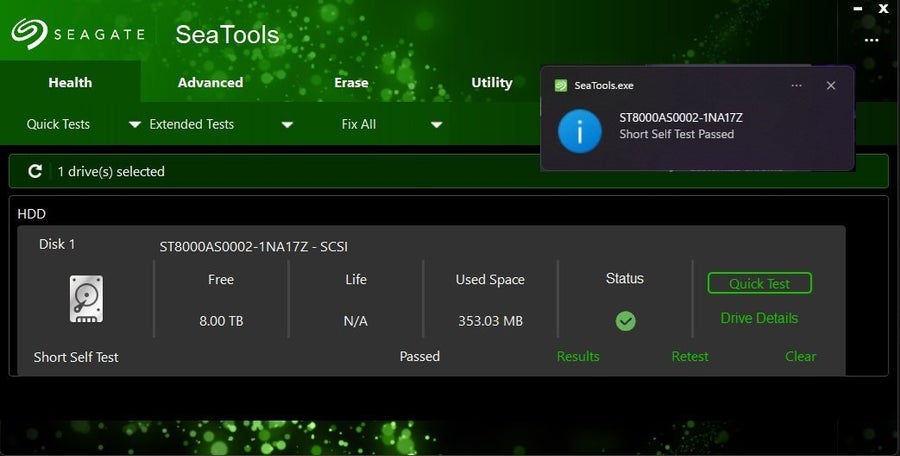
Task: Select the Disk 1 hard drive icon
Action: [x=86, y=299]
